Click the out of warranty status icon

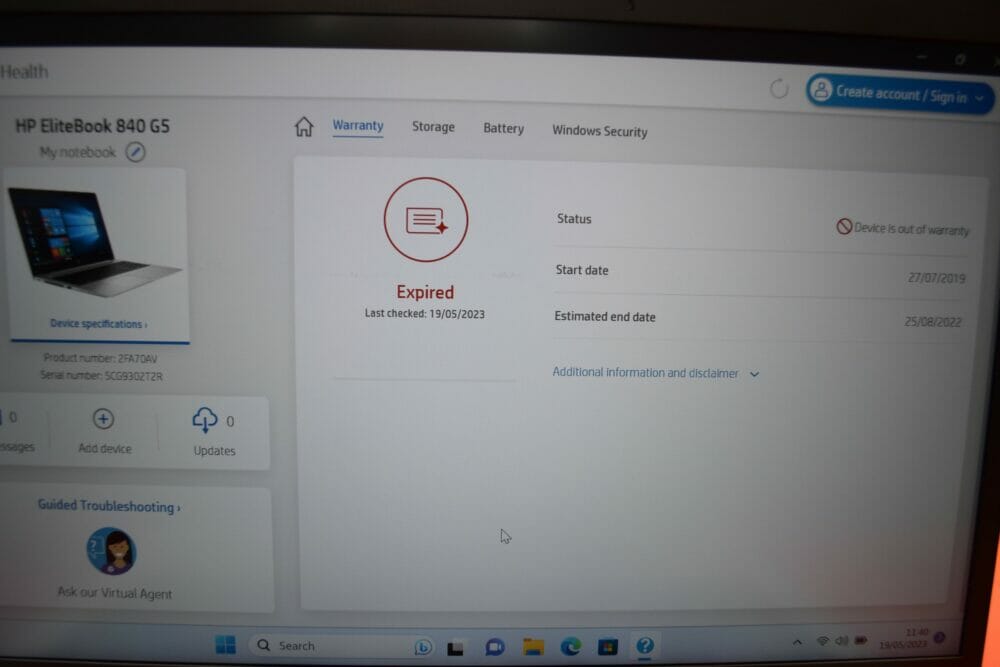pos(844,226)
